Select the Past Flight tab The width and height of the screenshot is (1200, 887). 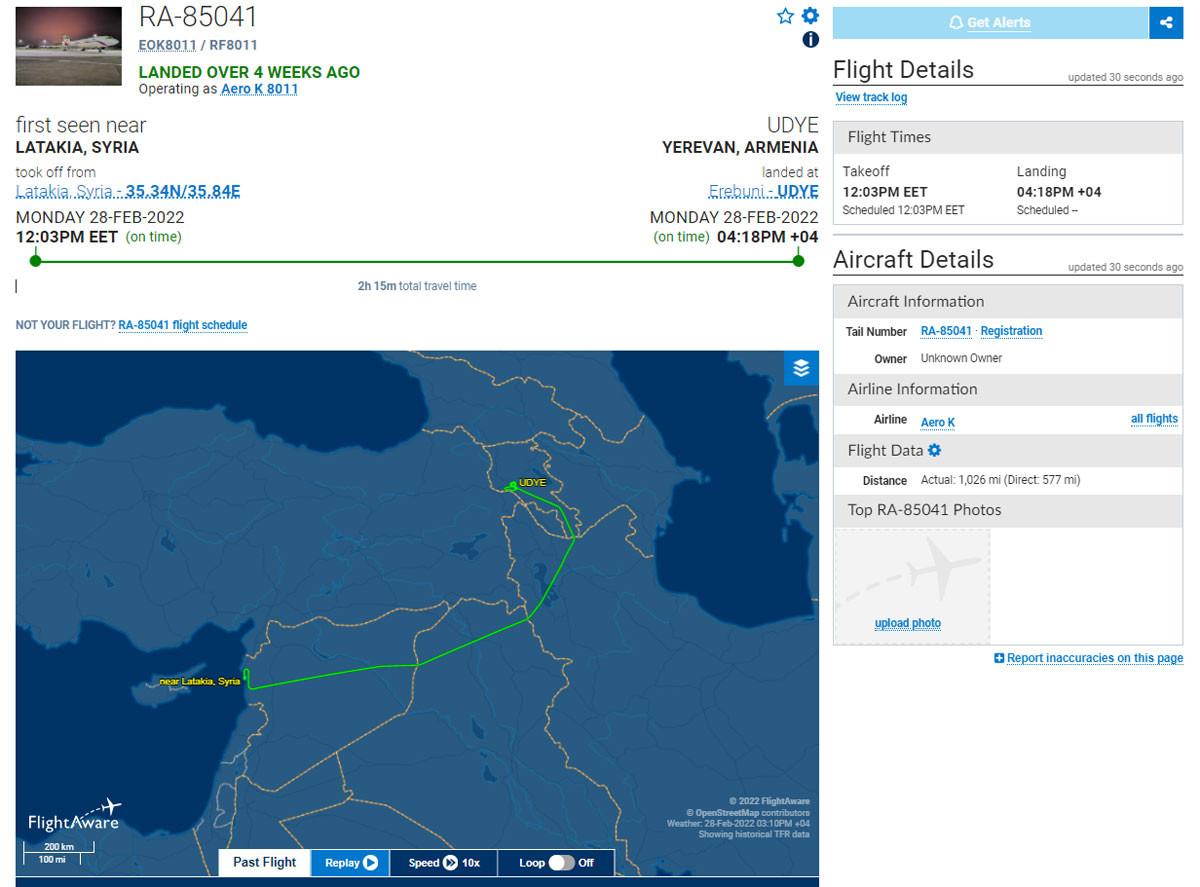(x=265, y=862)
